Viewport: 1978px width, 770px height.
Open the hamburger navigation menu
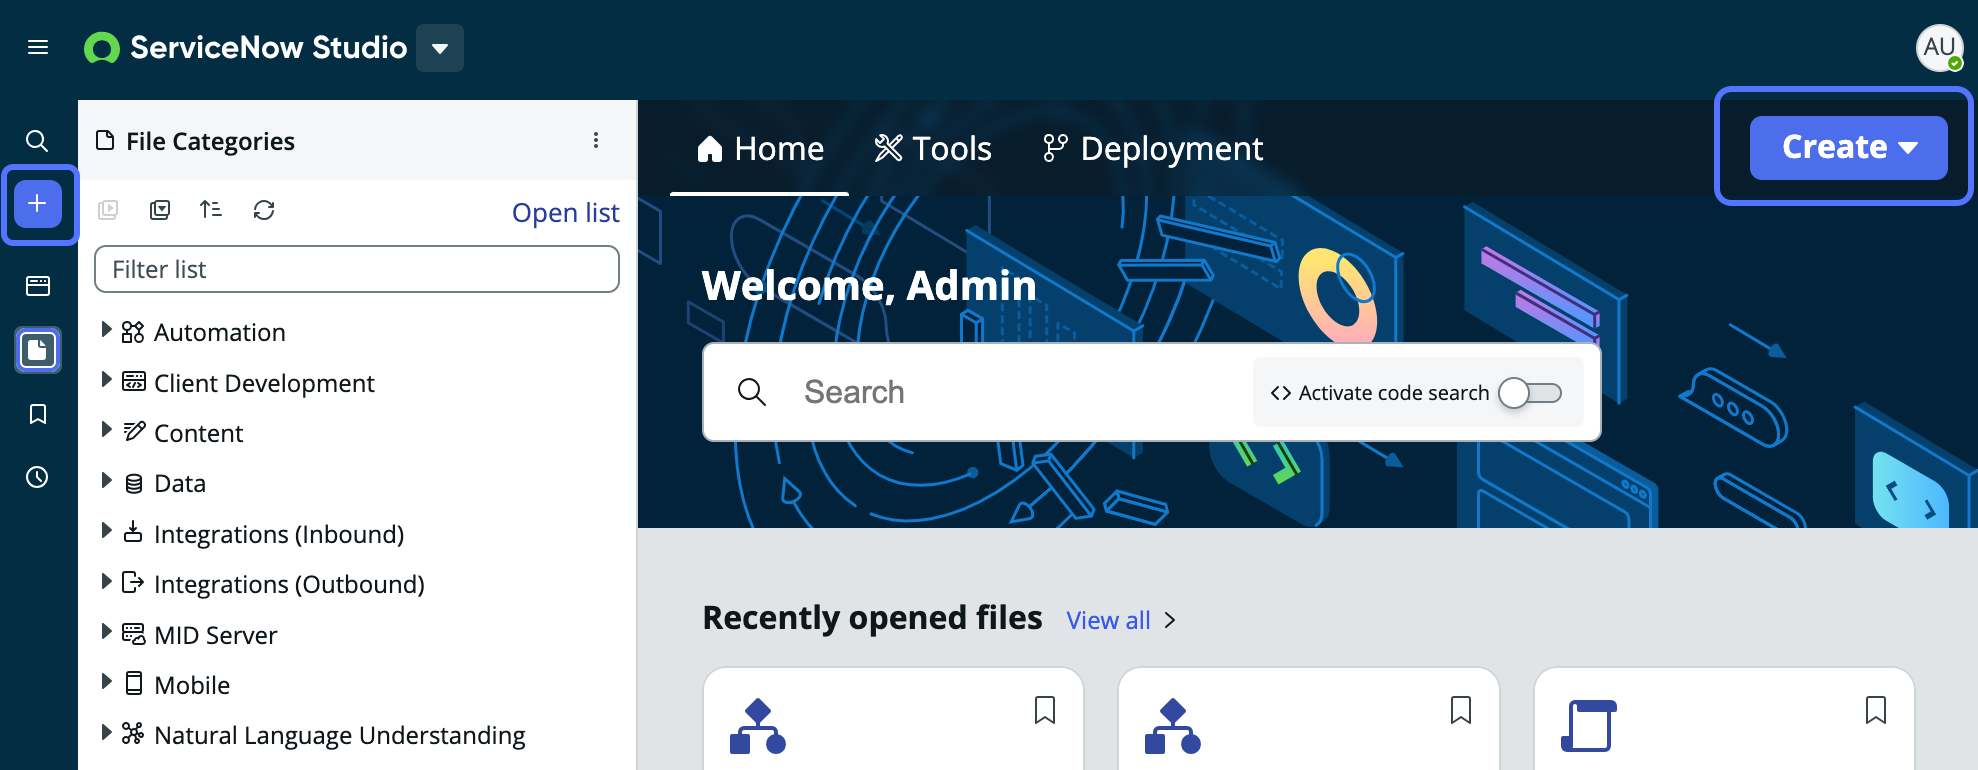pos(38,47)
